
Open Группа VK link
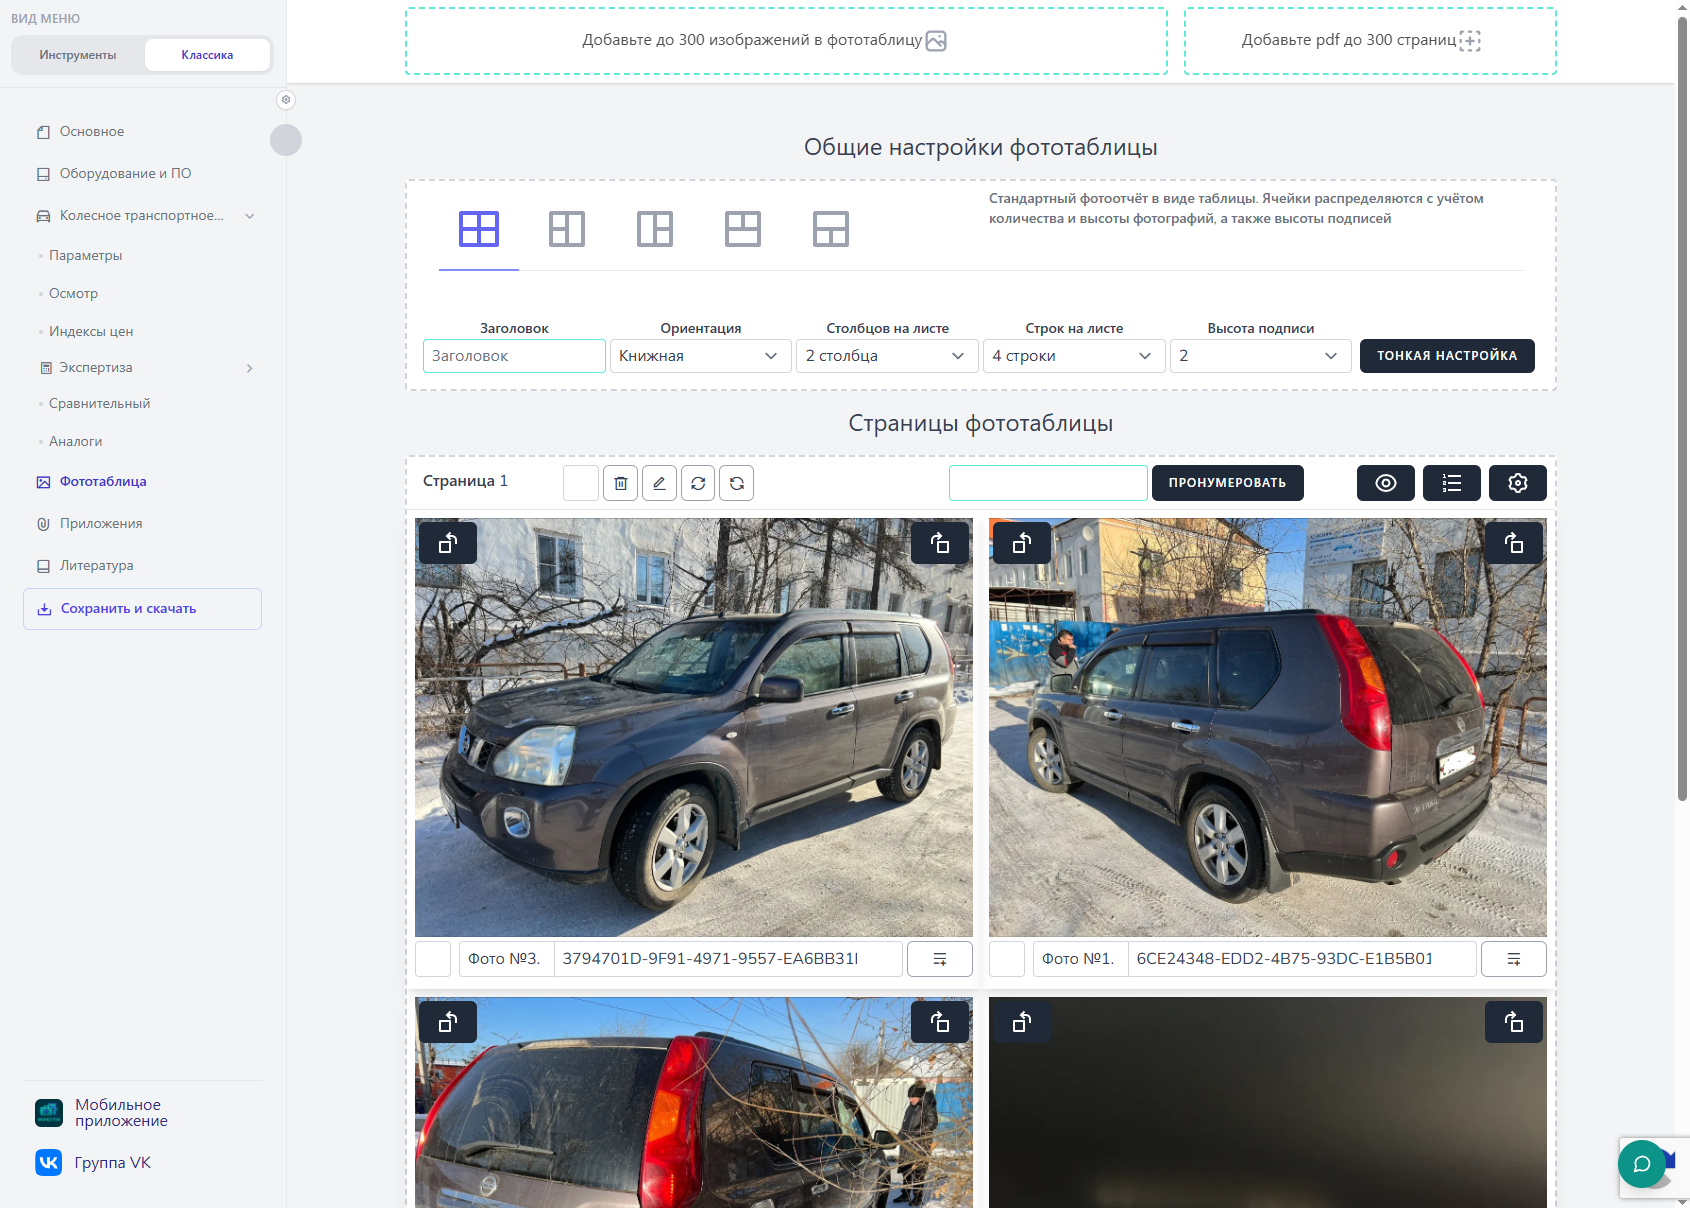(x=93, y=1162)
